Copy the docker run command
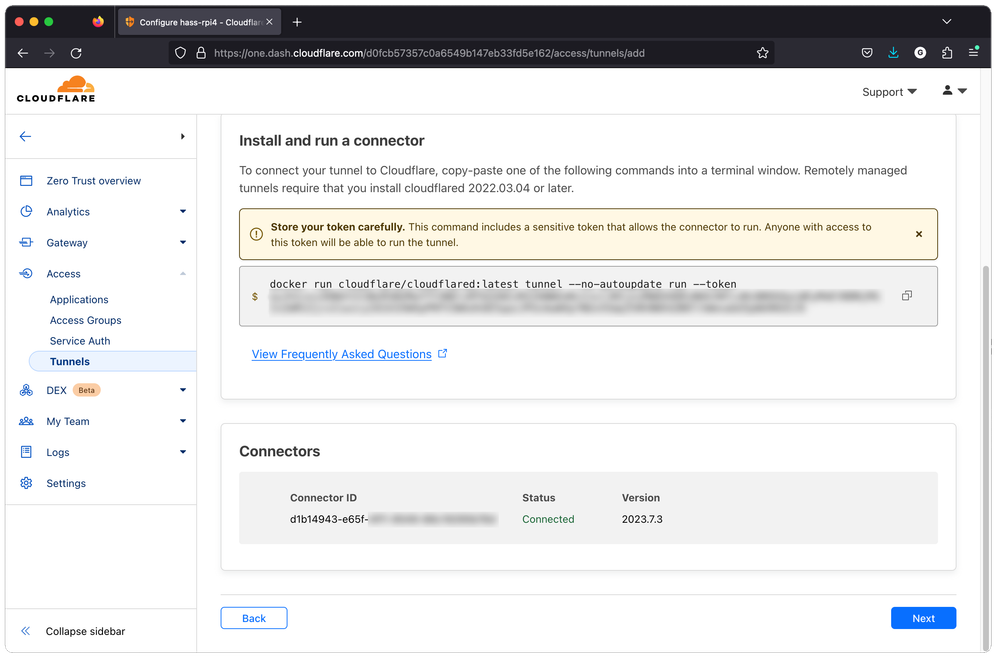1000x661 pixels. (x=907, y=296)
